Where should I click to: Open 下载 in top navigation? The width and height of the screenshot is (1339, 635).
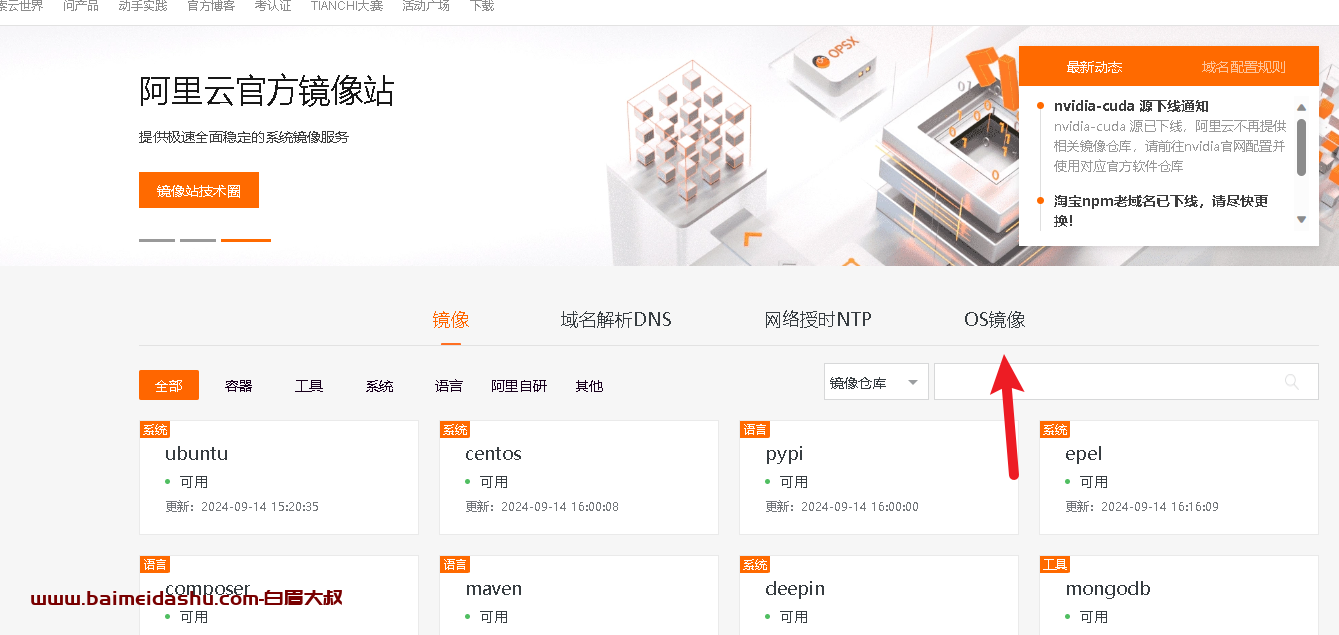pyautogui.click(x=481, y=6)
